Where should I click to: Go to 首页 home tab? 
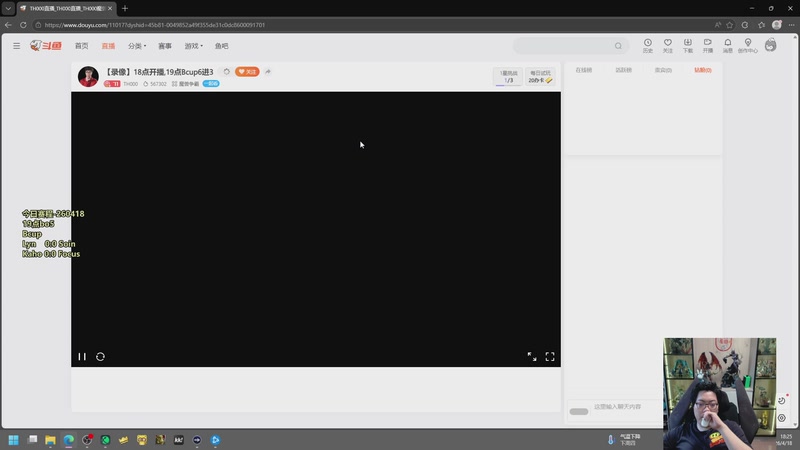tap(82, 46)
